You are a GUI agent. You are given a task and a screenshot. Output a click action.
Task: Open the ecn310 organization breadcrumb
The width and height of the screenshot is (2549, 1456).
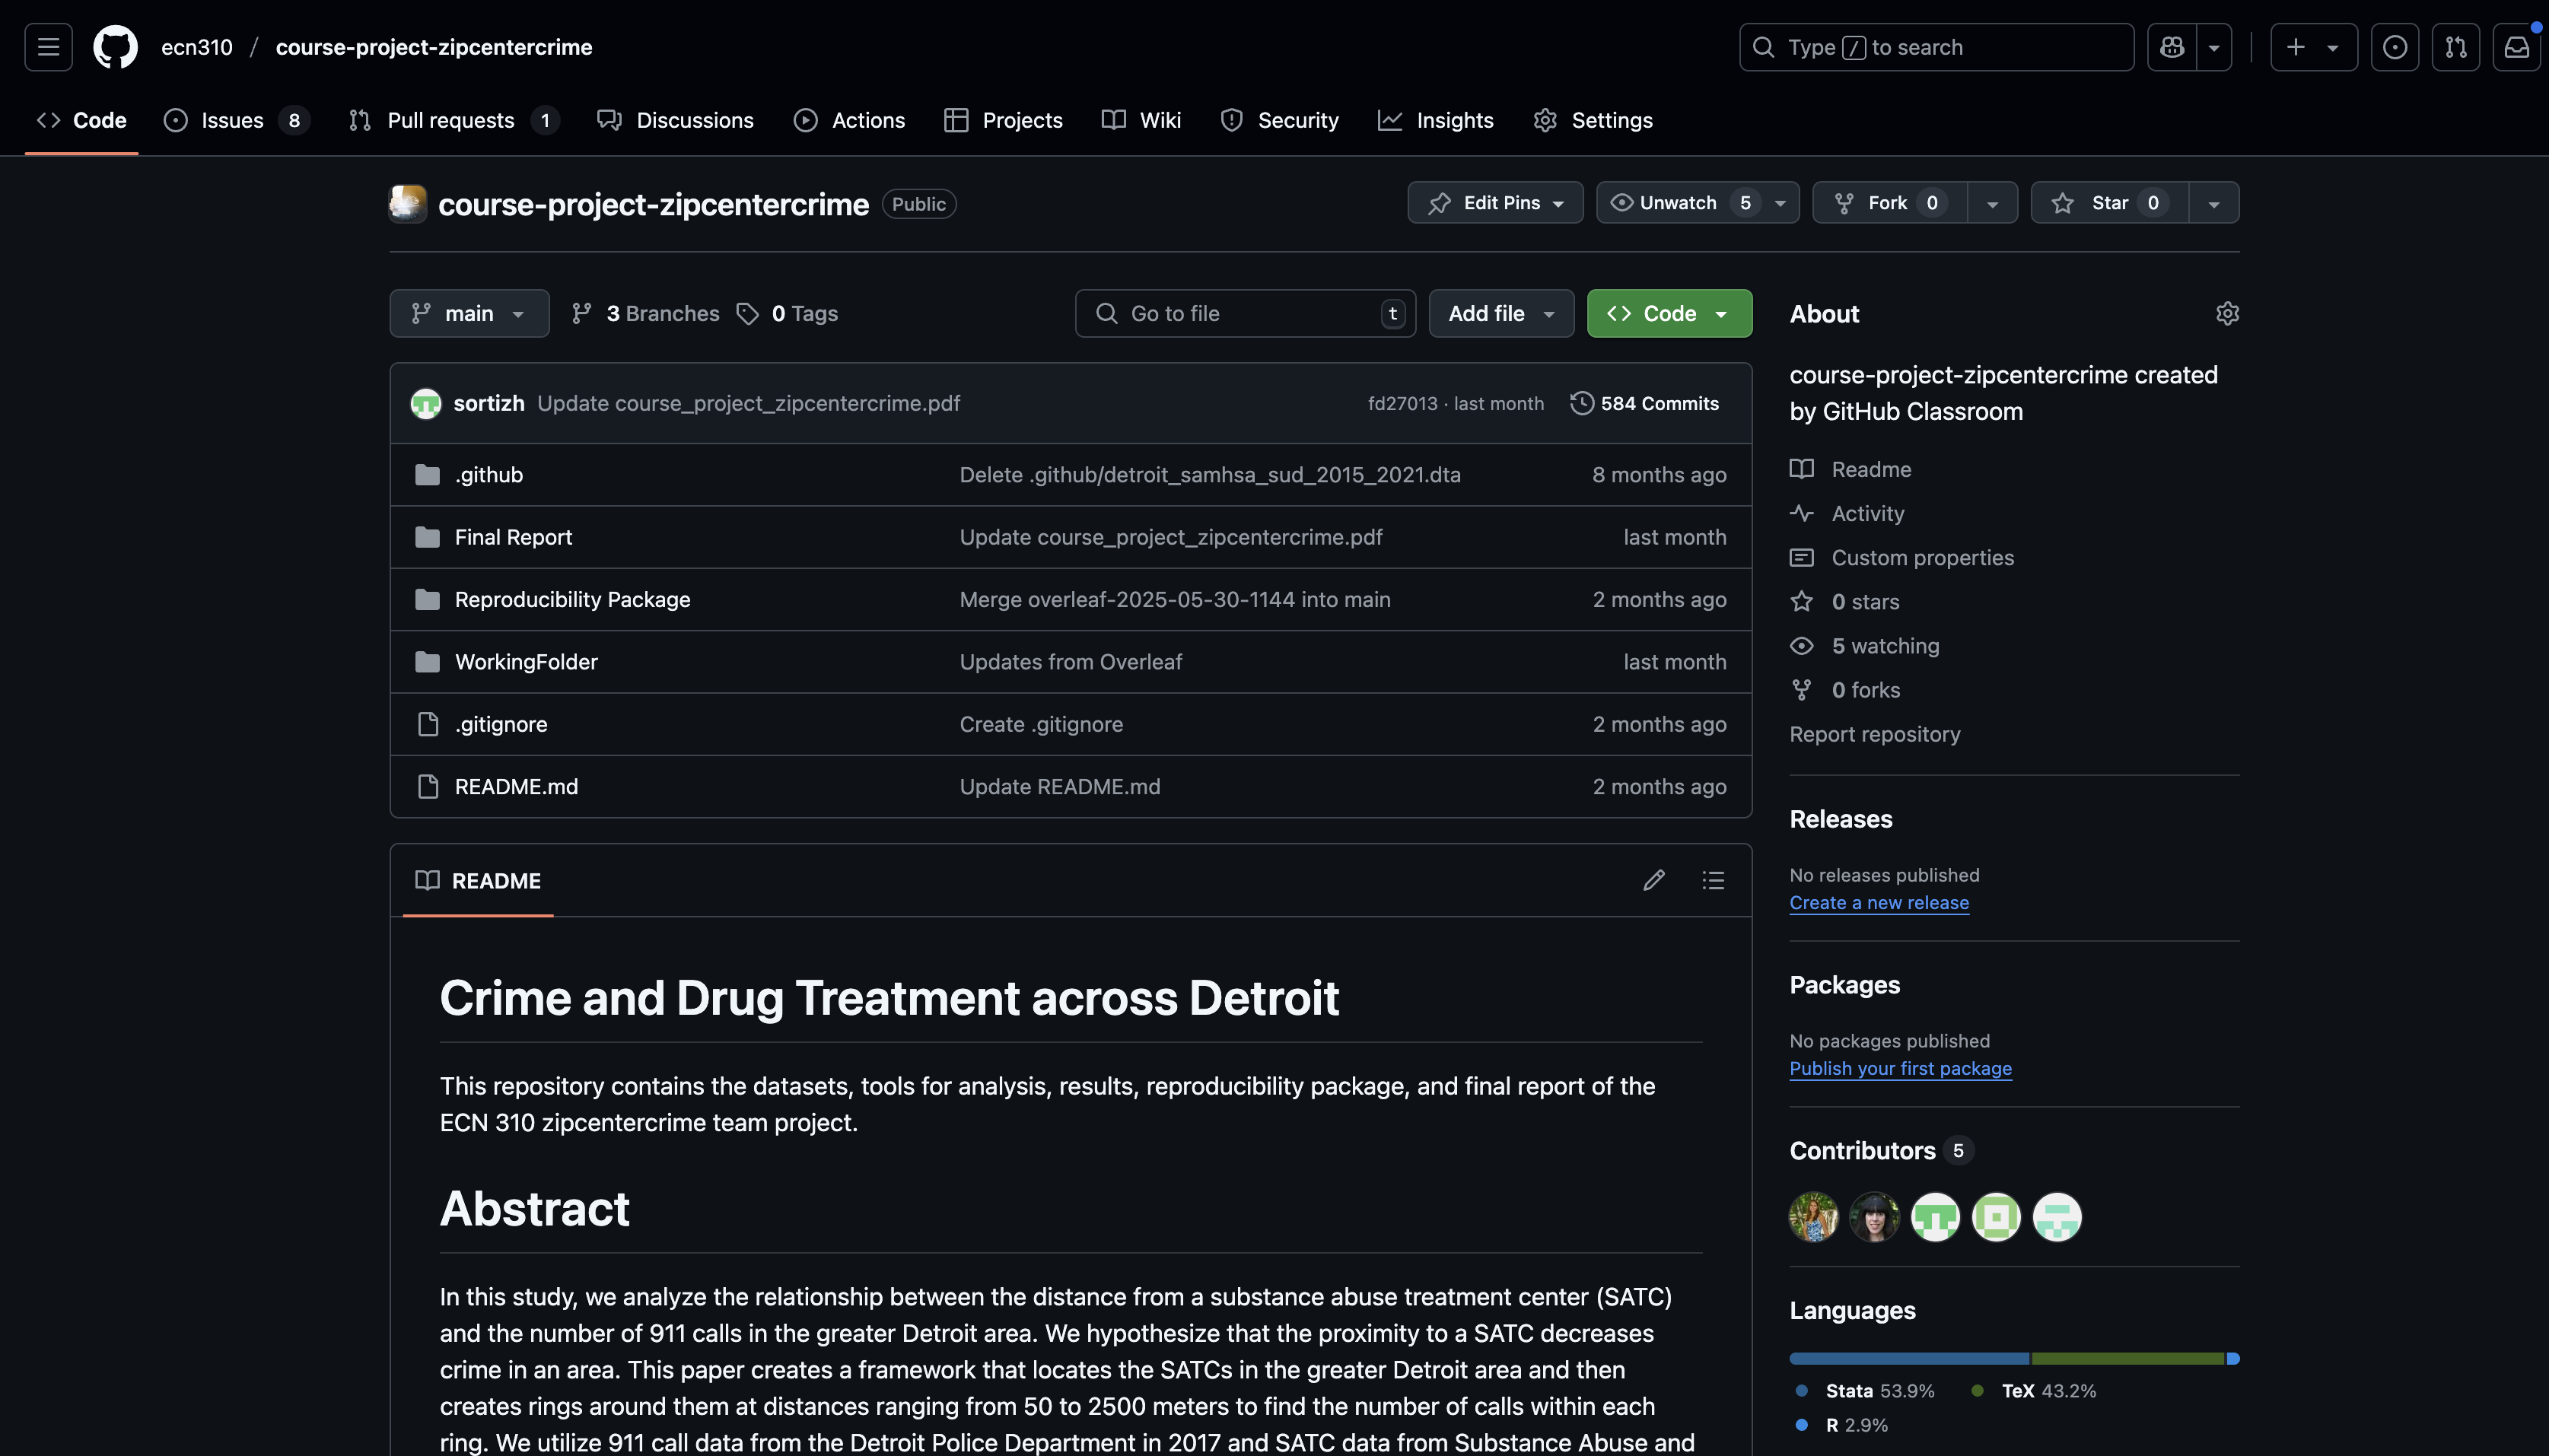click(197, 47)
